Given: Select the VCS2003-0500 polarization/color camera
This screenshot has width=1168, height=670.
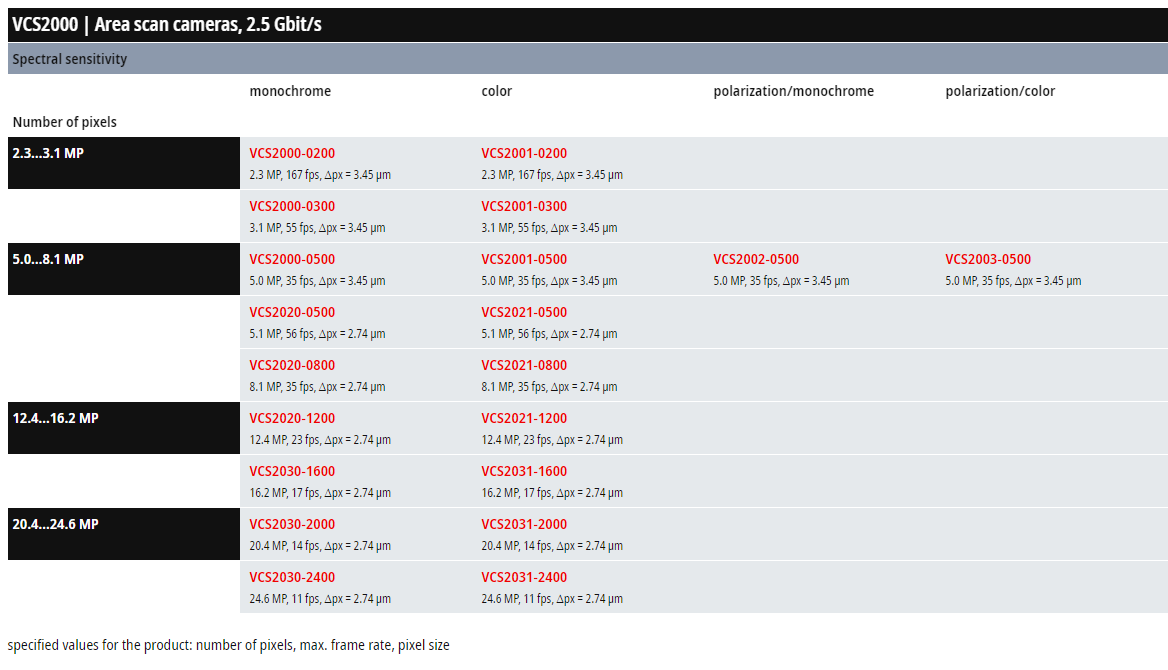Looking at the screenshot, I should point(988,260).
